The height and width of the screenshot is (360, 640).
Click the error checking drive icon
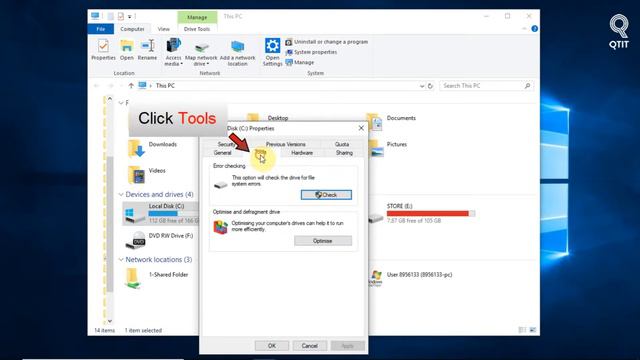pyautogui.click(x=220, y=185)
